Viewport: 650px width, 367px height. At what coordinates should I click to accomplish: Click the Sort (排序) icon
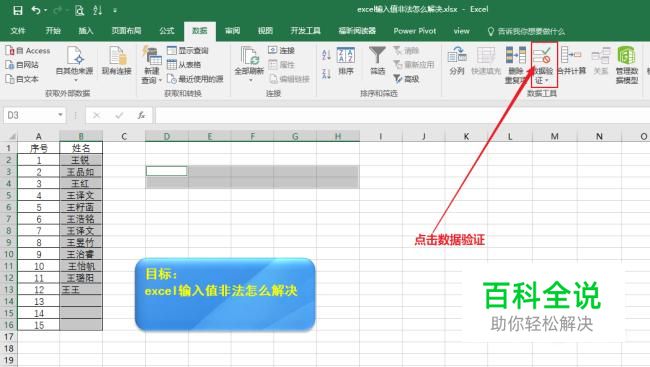pyautogui.click(x=346, y=55)
